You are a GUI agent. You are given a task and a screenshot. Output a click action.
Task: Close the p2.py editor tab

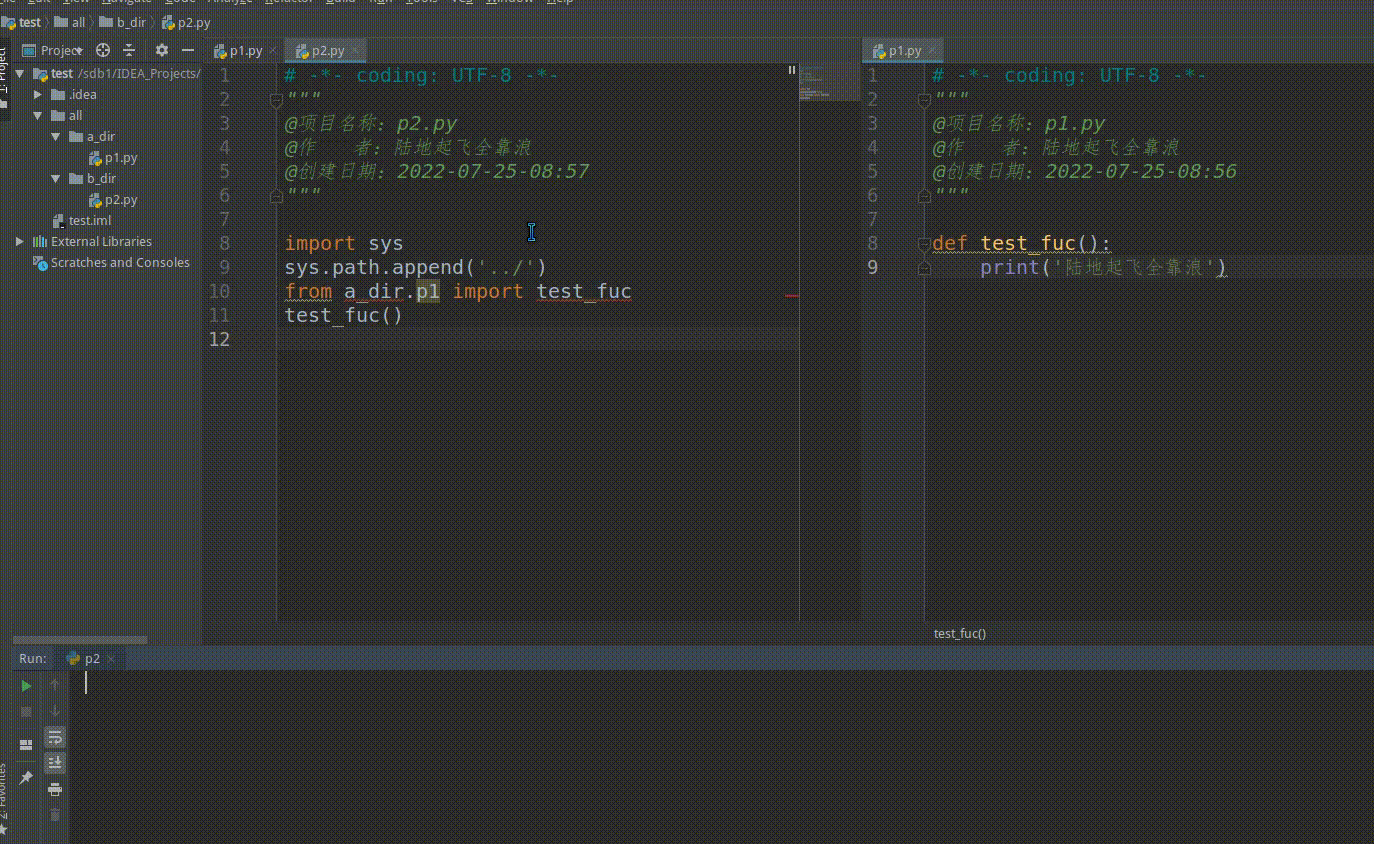click(355, 51)
